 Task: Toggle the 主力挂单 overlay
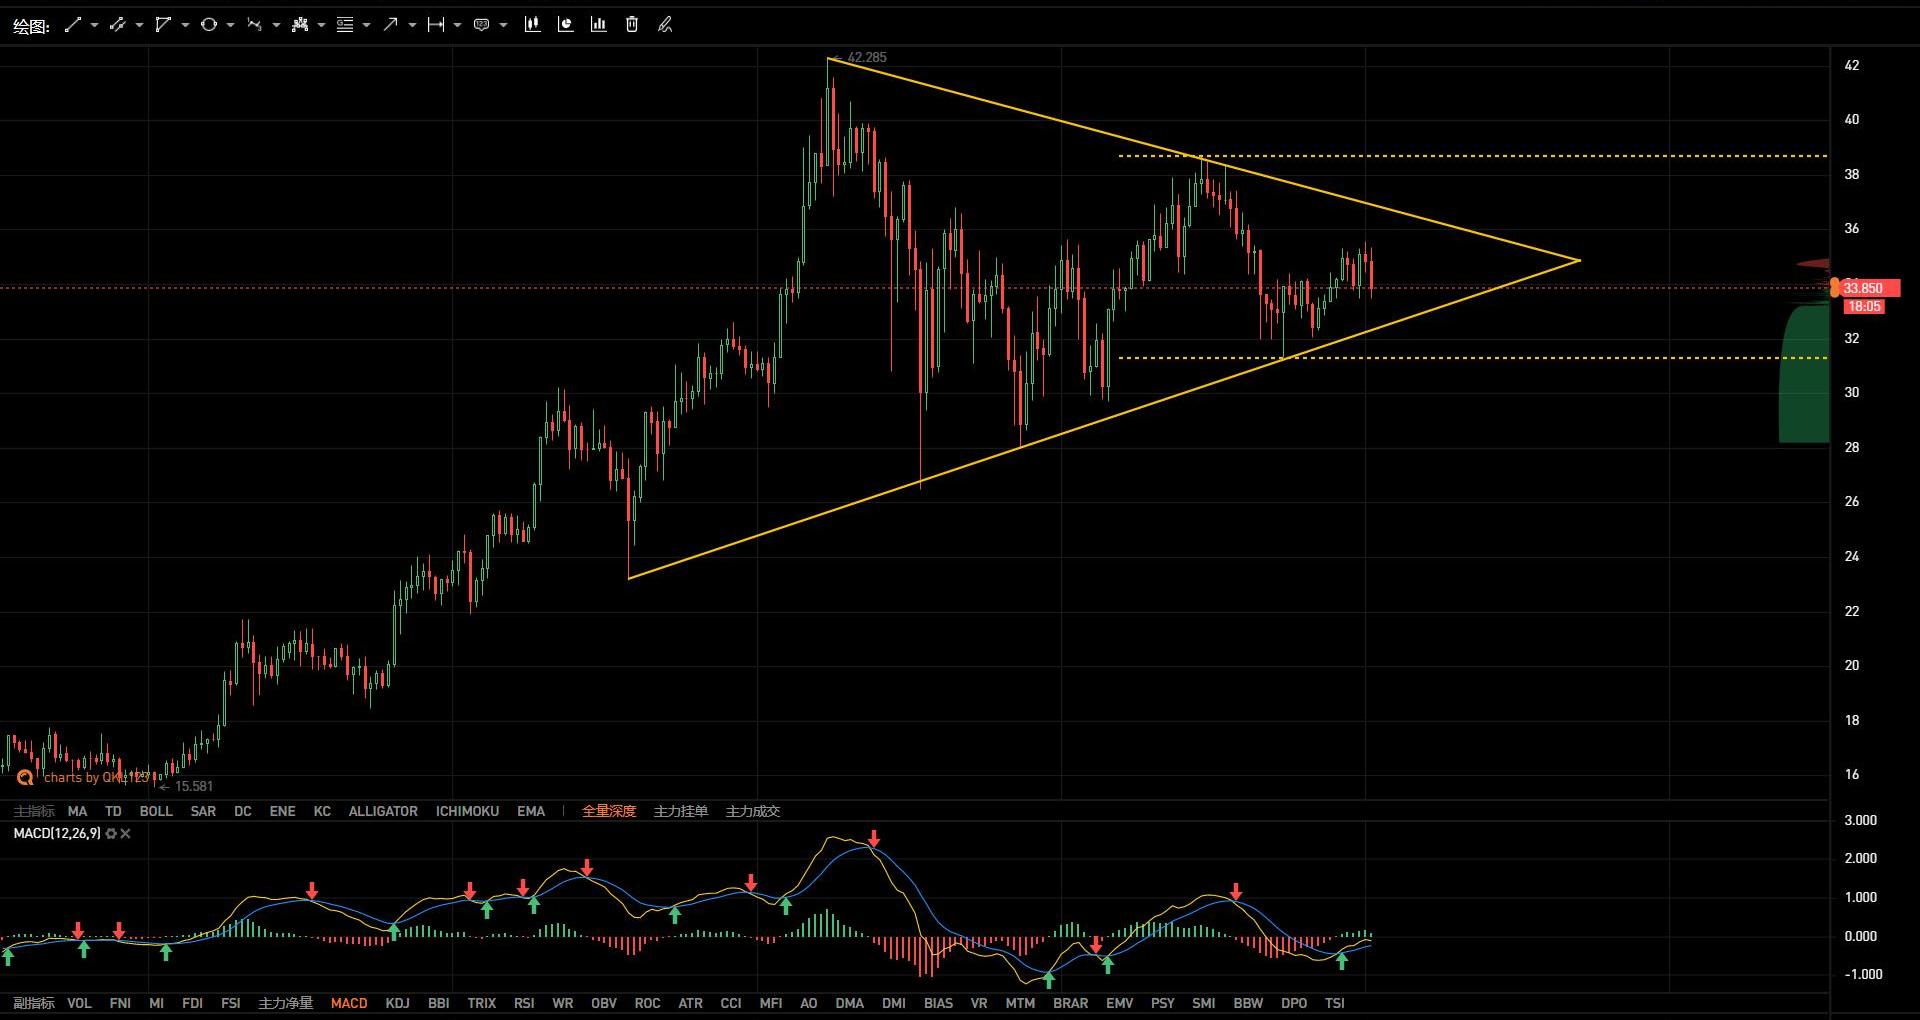click(680, 811)
